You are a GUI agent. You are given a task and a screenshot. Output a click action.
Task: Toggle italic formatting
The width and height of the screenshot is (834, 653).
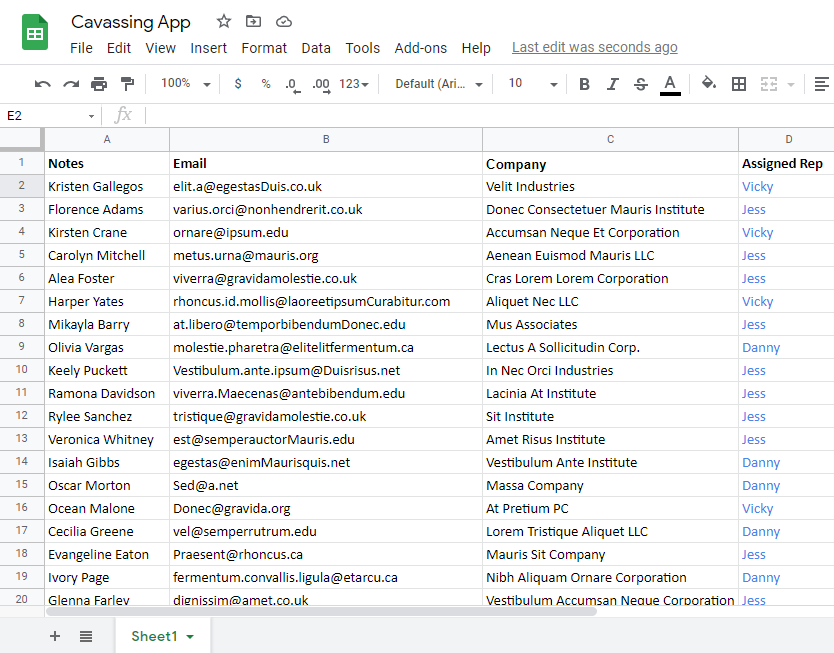pyautogui.click(x=613, y=84)
